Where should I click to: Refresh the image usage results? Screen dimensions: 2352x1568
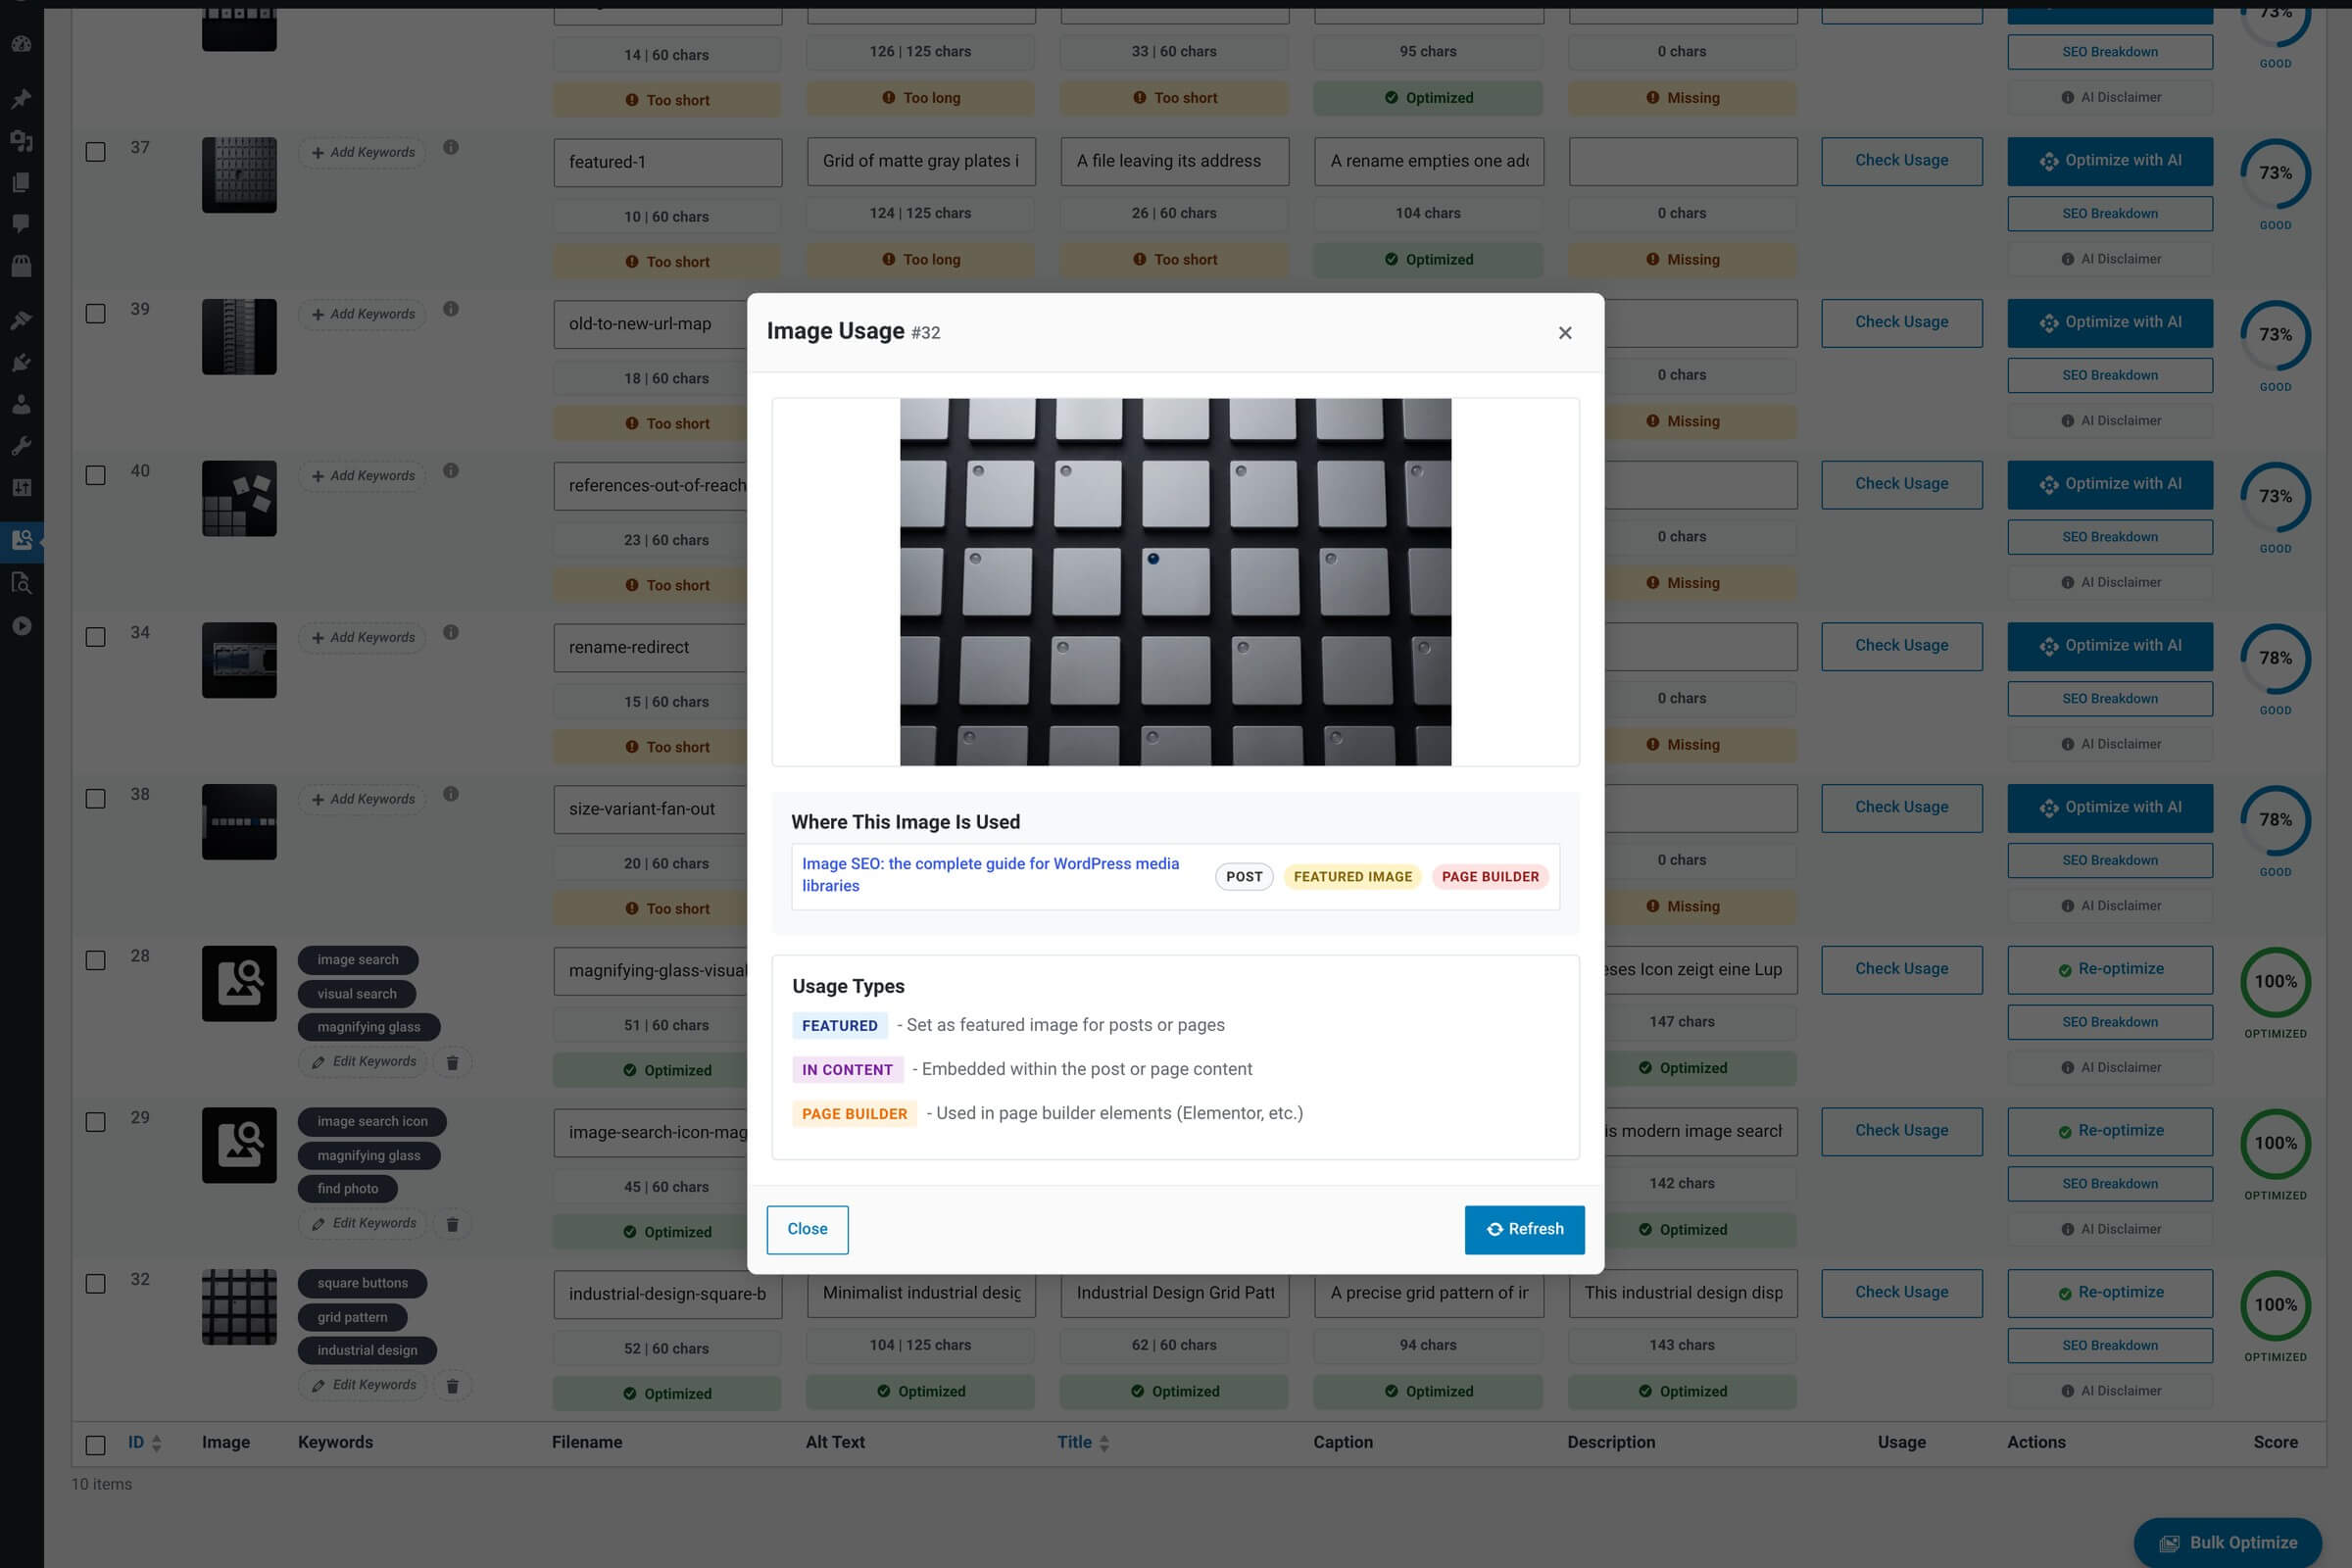tap(1524, 1229)
